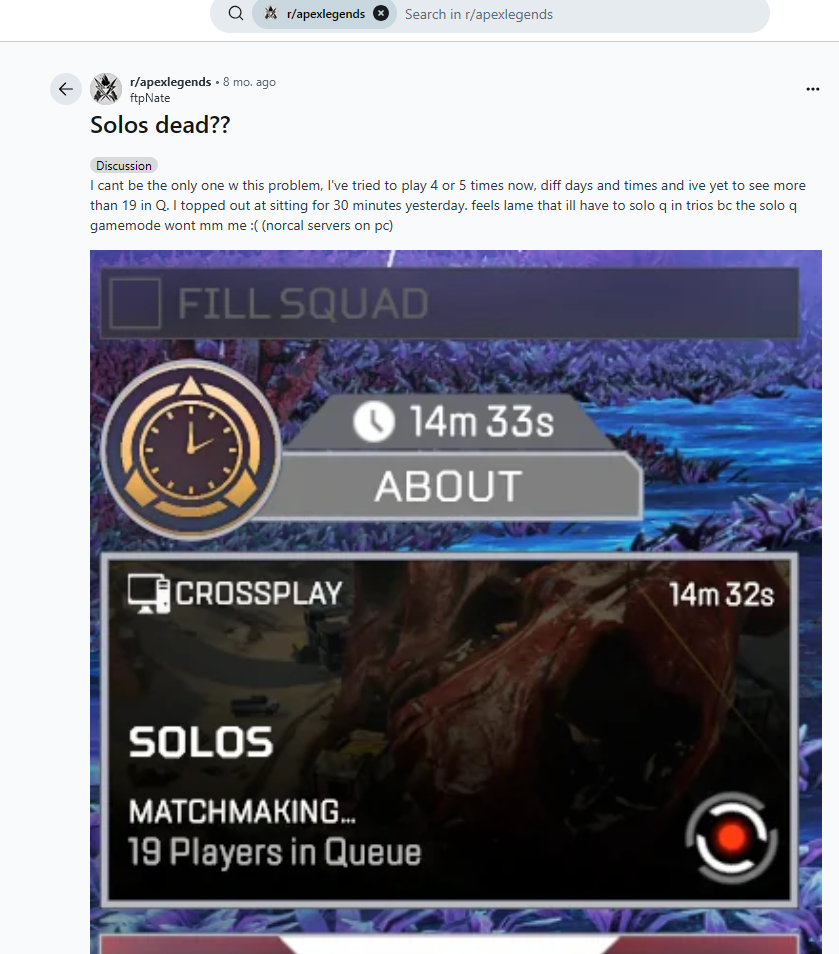Select the SOLOS game mode card

(x=449, y=729)
